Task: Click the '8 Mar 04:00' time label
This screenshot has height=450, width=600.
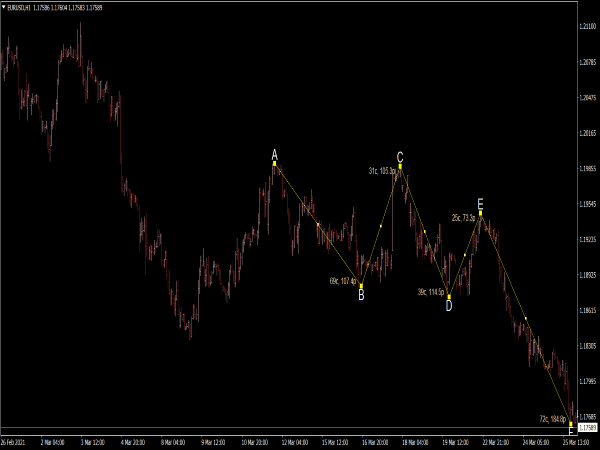Action: tap(173, 443)
